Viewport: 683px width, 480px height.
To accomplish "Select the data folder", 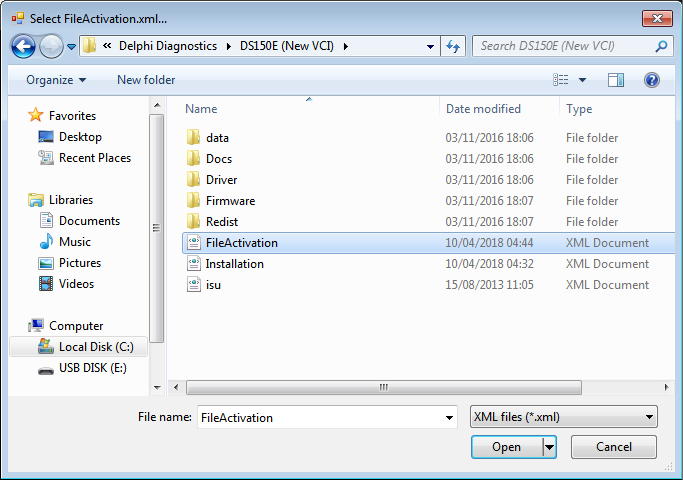I will point(217,138).
